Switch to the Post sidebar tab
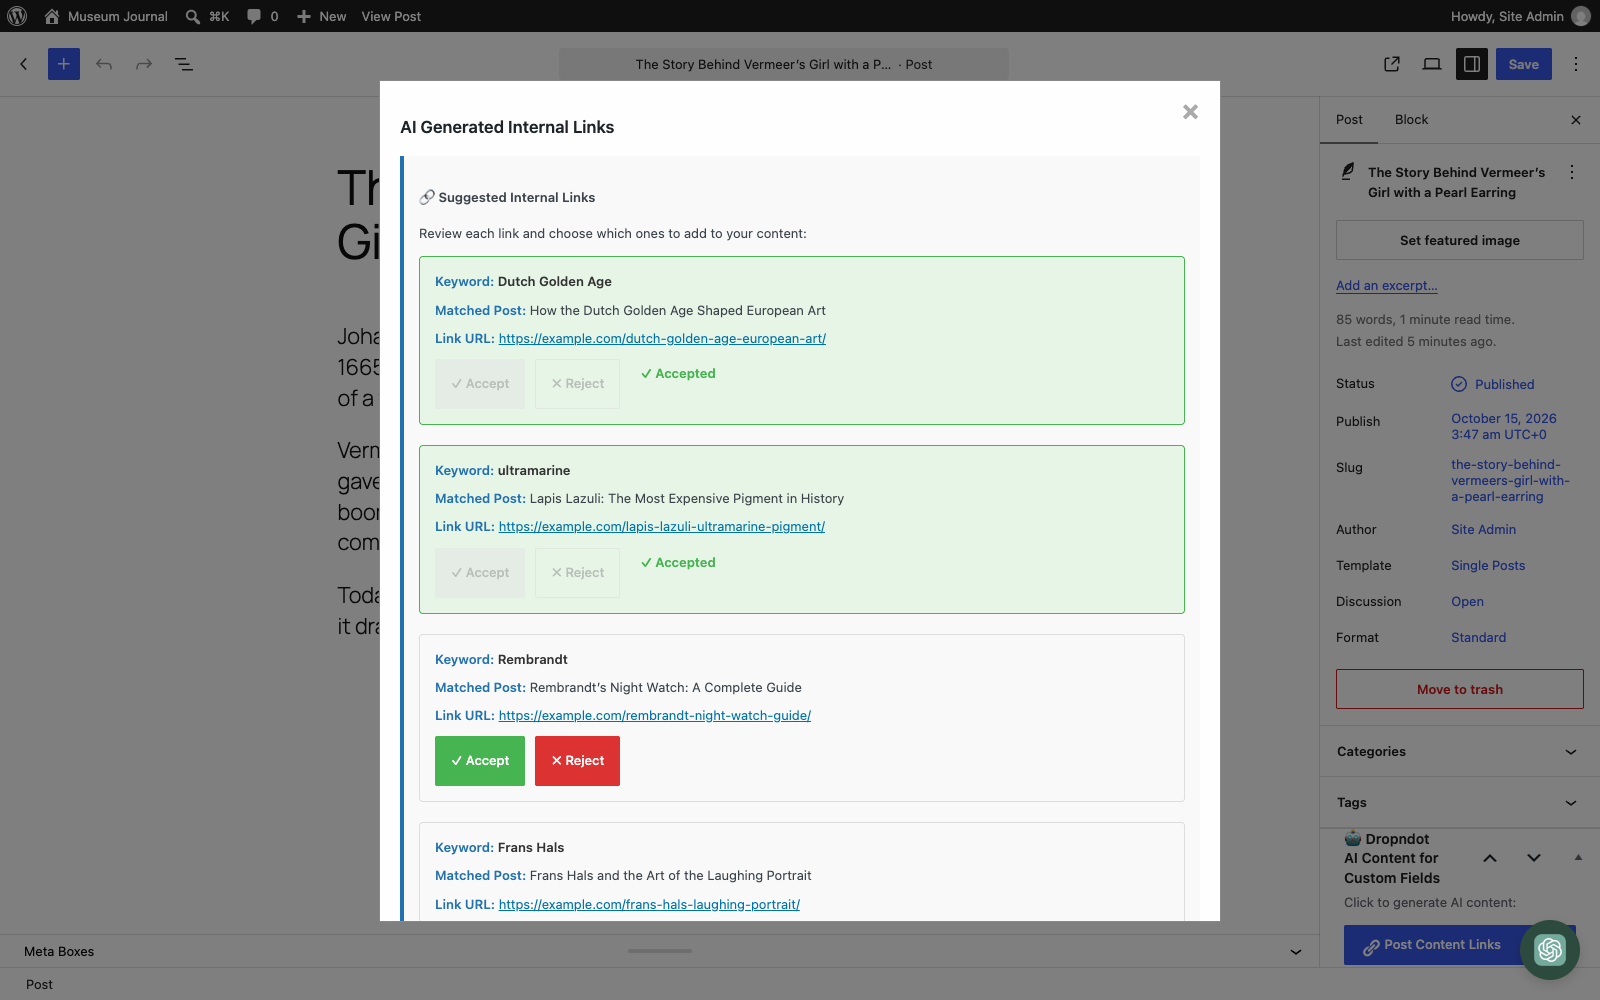 tap(1349, 120)
